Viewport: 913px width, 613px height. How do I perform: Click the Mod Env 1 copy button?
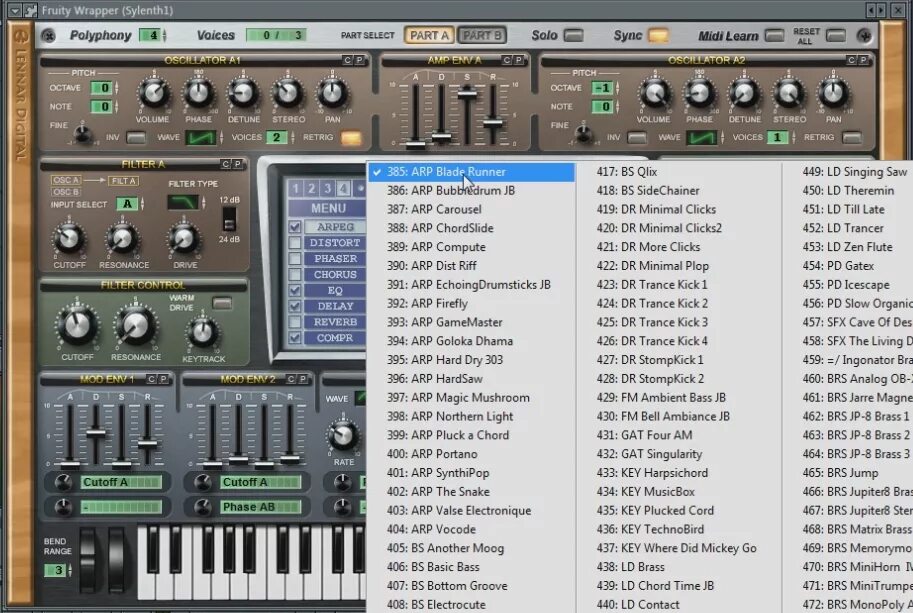[151, 379]
